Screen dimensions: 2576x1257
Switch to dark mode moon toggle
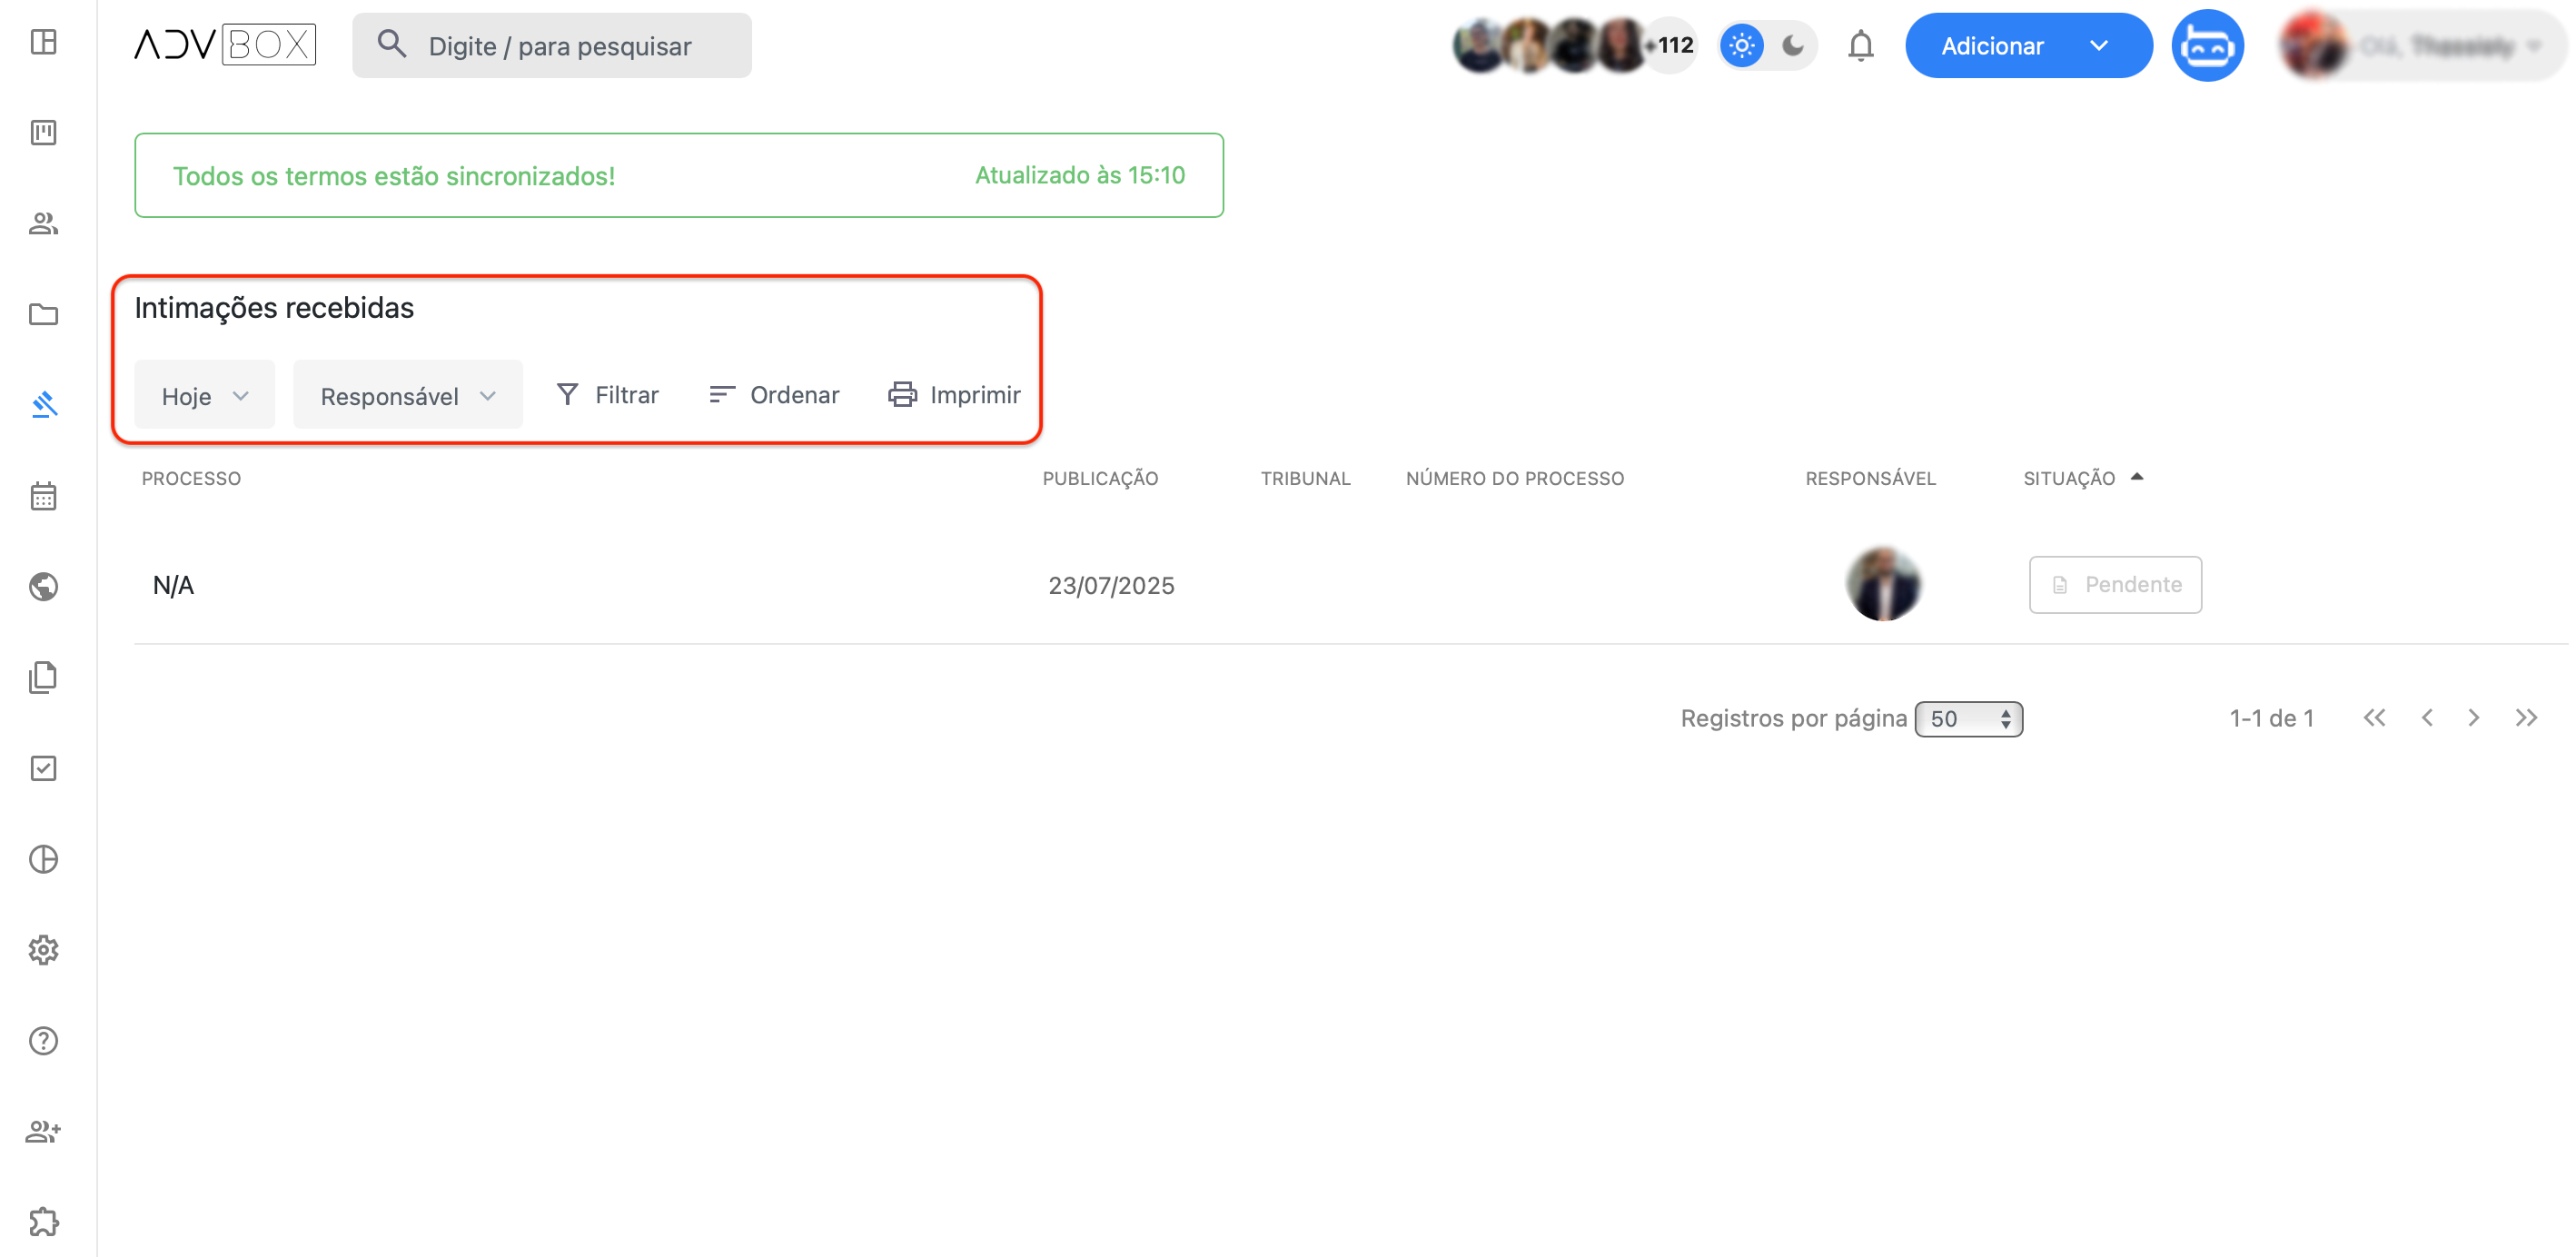1793,46
